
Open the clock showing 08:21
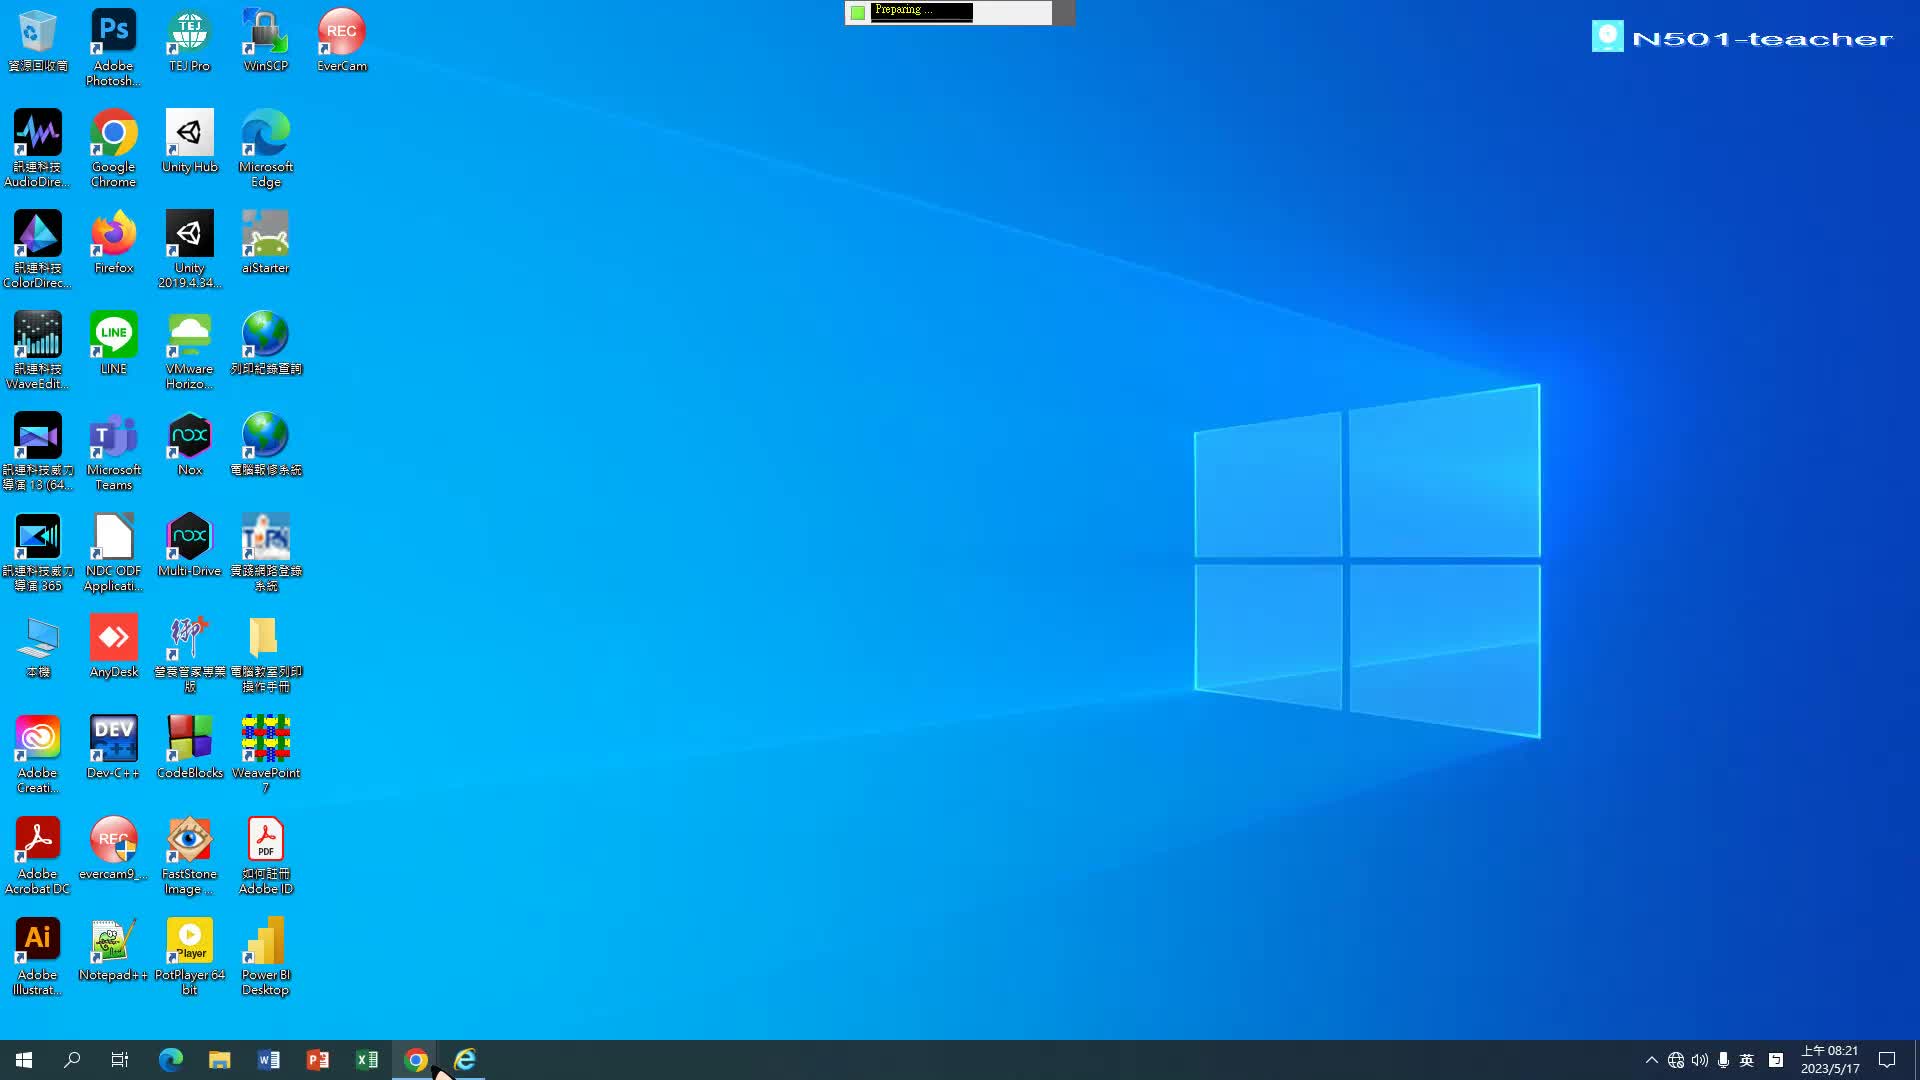click(1830, 1060)
